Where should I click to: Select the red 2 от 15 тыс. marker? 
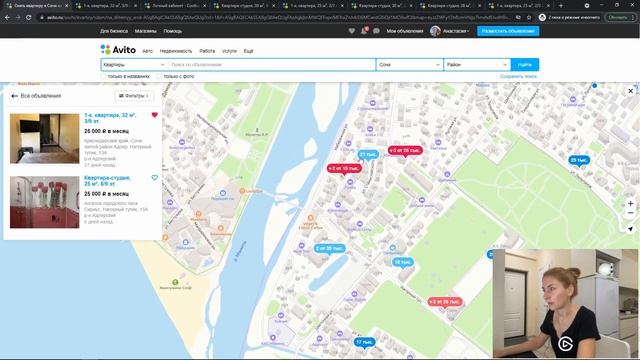(x=344, y=169)
